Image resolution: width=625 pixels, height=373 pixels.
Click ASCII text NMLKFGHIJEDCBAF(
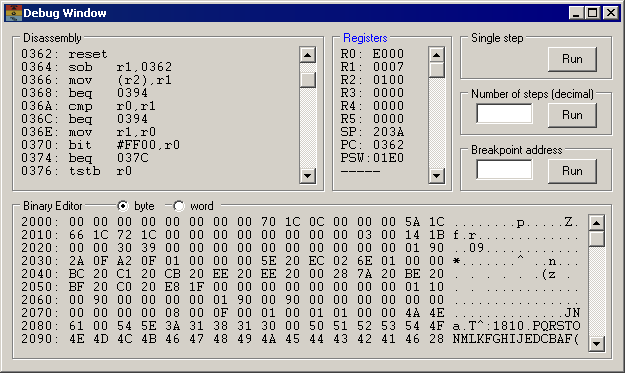(516, 339)
